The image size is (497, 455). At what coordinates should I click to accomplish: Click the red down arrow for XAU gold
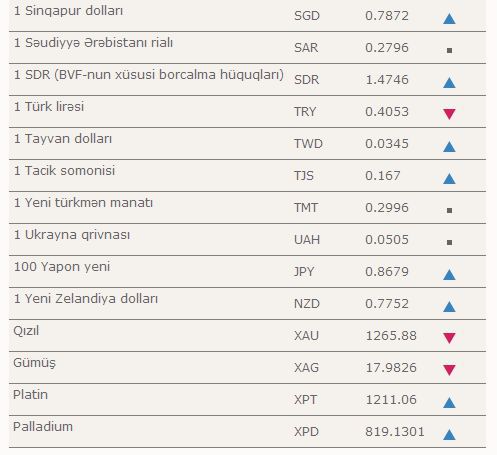[x=449, y=338]
